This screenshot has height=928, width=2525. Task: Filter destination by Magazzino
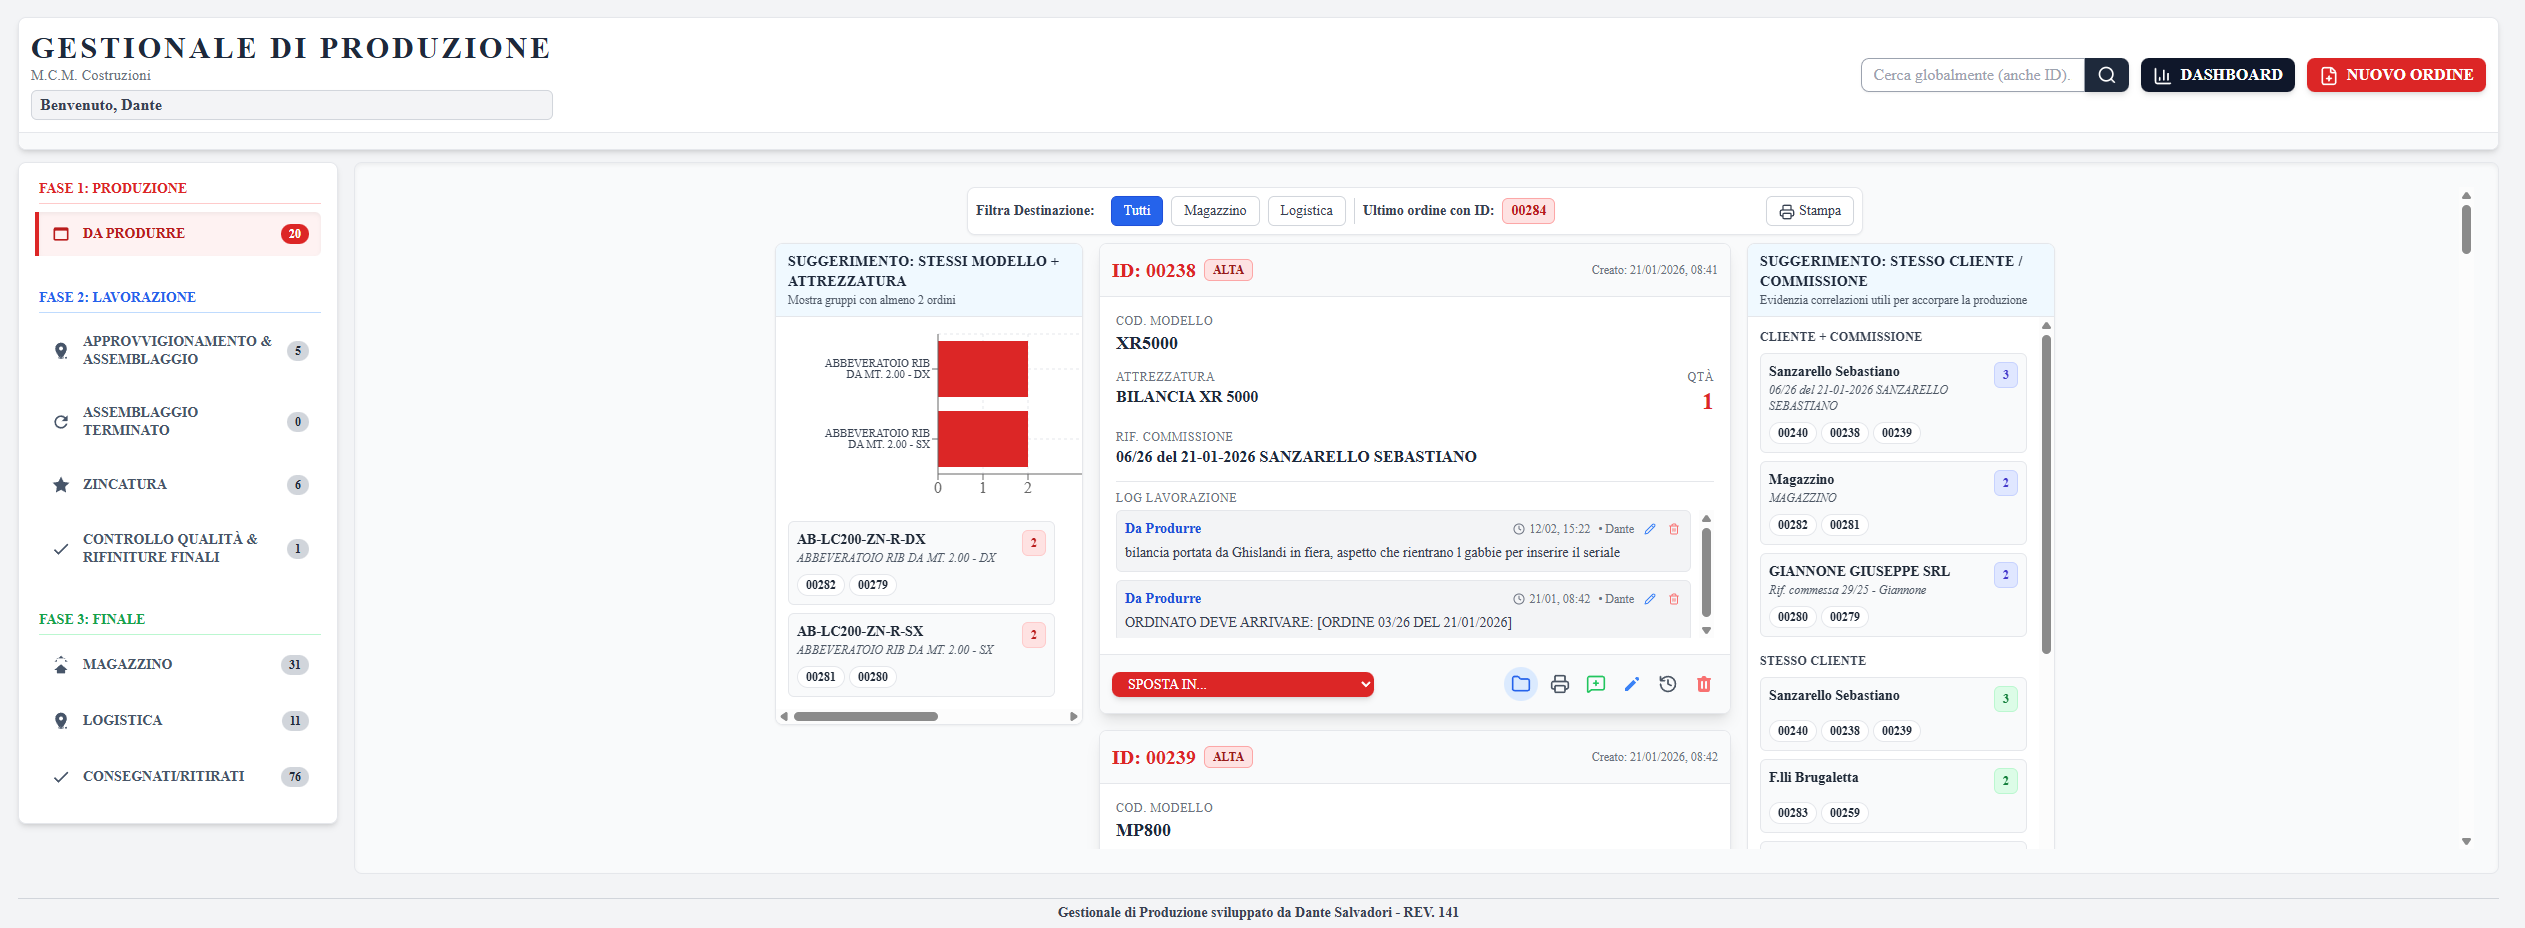[x=1214, y=211]
